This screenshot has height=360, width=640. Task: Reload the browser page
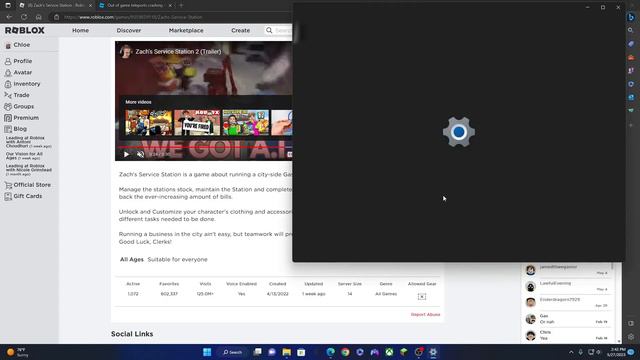(x=24, y=17)
